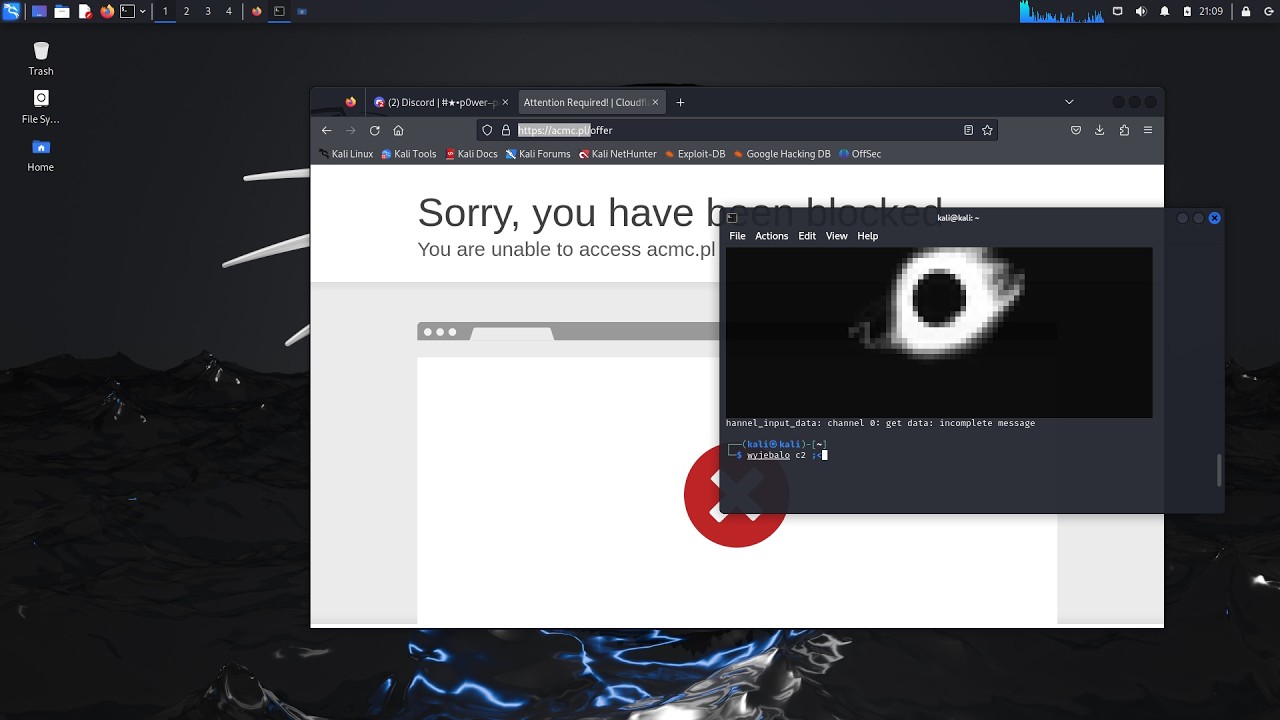
Task: Open the terminal Actions menu
Action: pos(771,236)
